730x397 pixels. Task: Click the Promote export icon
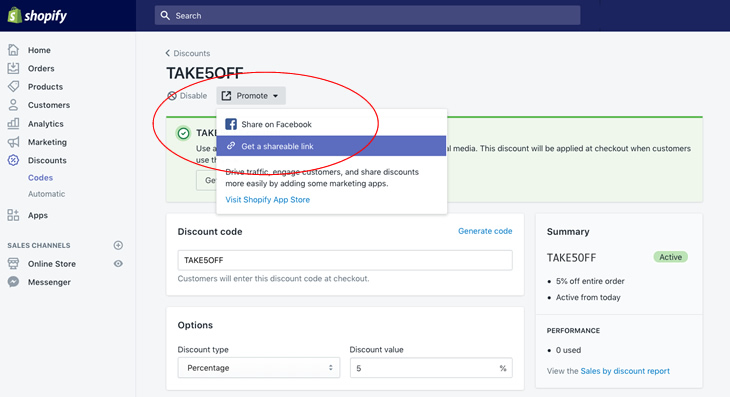226,96
